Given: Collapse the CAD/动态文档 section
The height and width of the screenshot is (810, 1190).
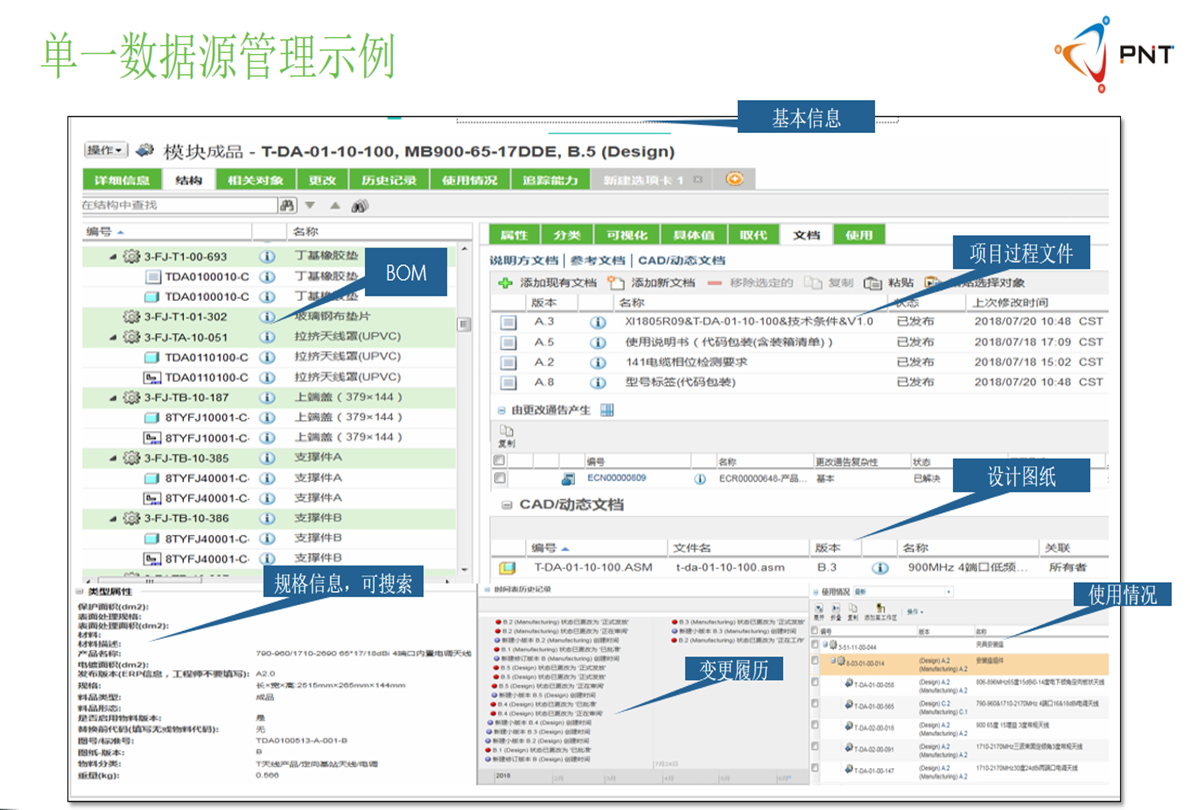Looking at the screenshot, I should point(506,505).
